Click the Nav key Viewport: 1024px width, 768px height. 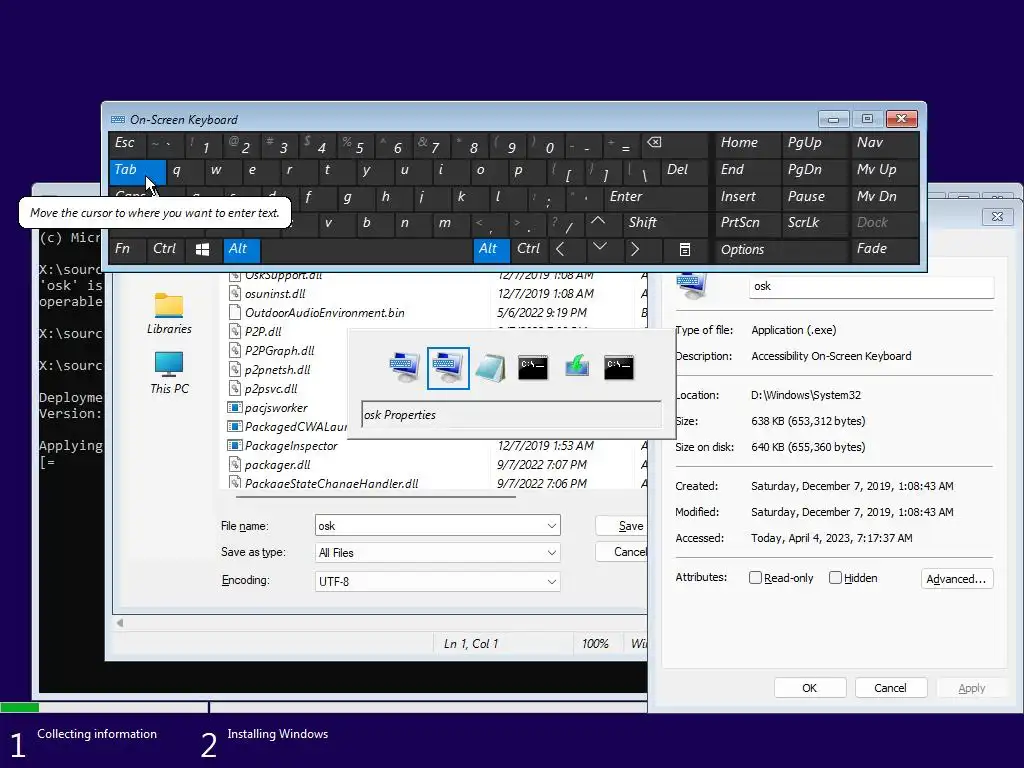coord(885,145)
